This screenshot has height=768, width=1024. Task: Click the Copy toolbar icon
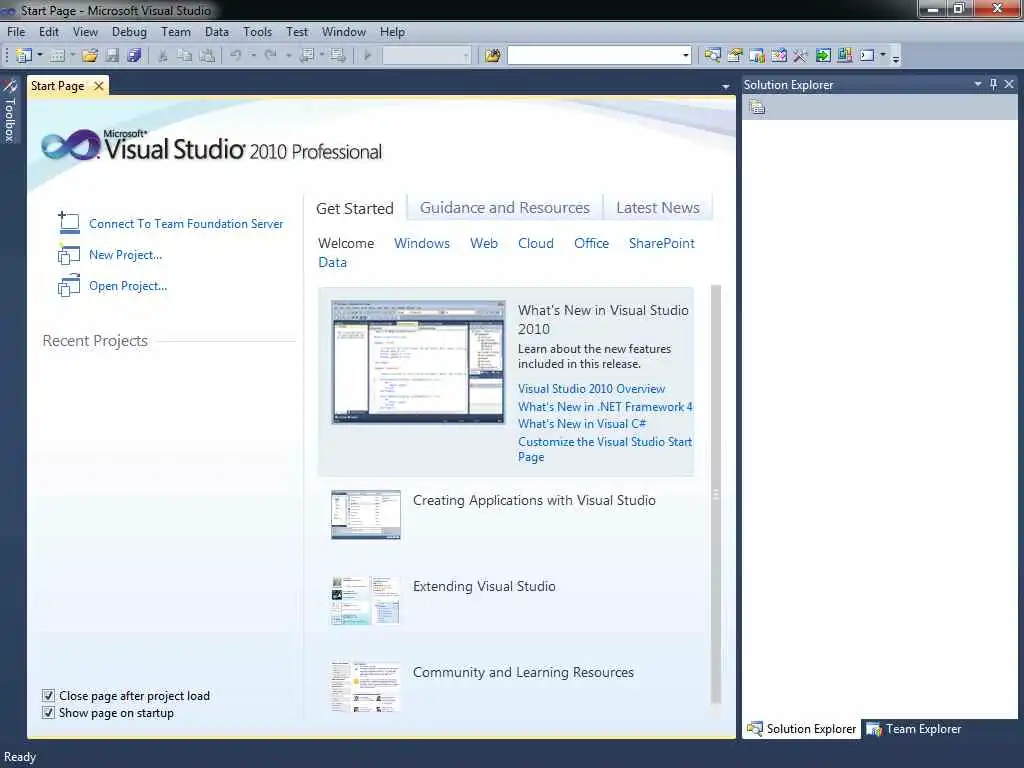coord(185,56)
